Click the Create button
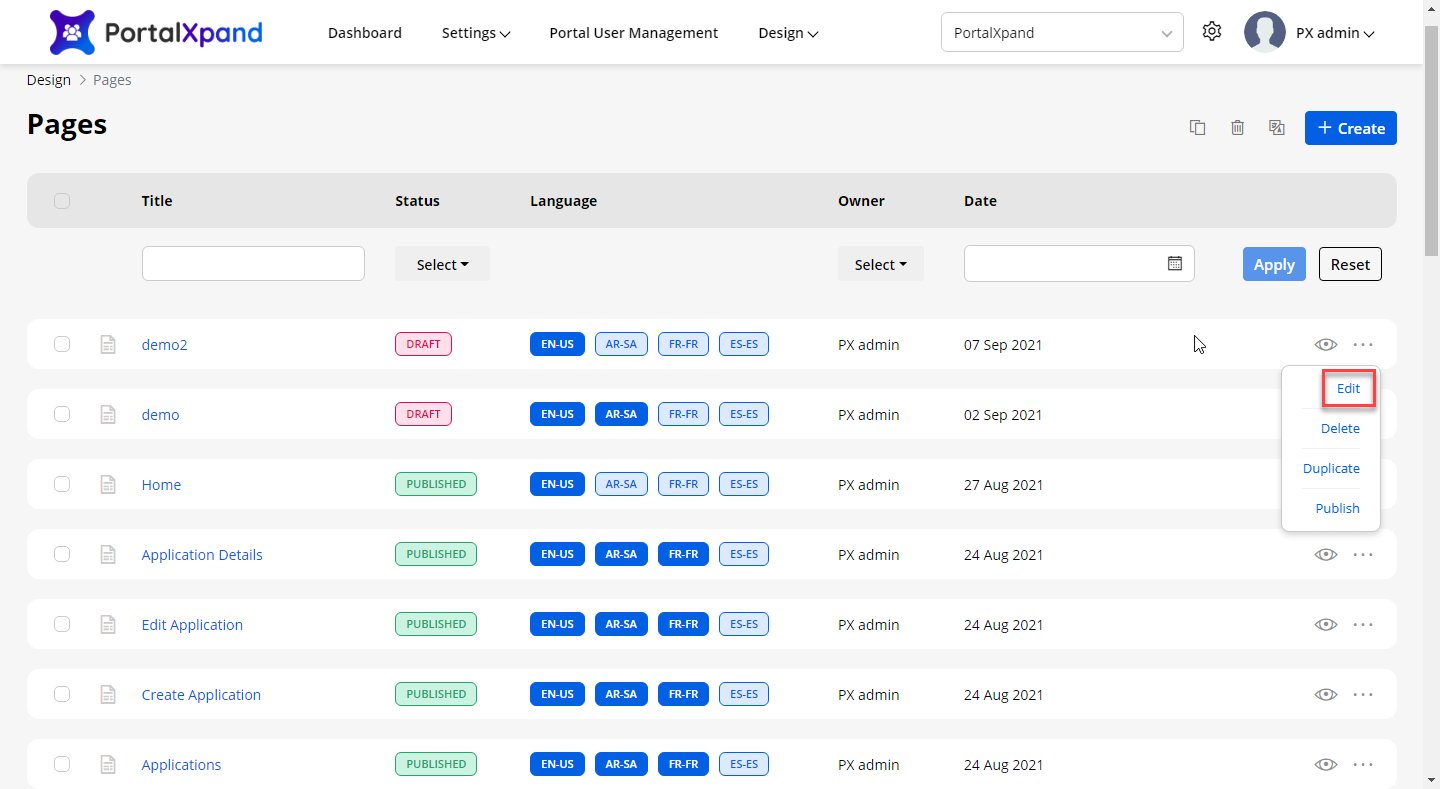Screen dimensions: 1440x789 [1350, 128]
